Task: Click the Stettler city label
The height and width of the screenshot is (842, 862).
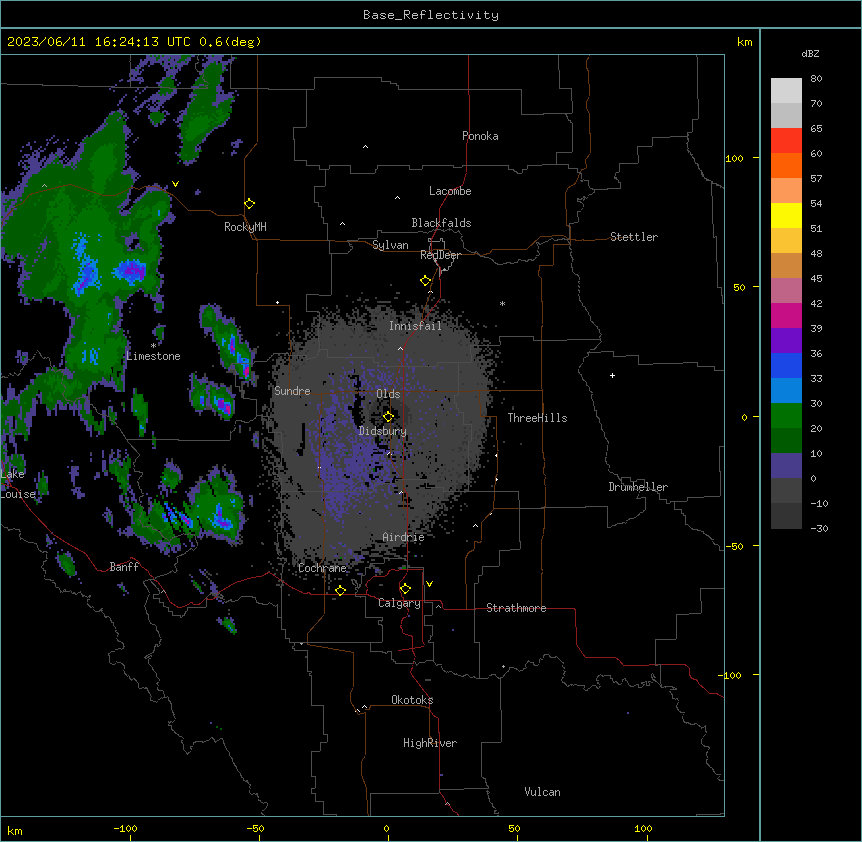Action: pyautogui.click(x=634, y=237)
